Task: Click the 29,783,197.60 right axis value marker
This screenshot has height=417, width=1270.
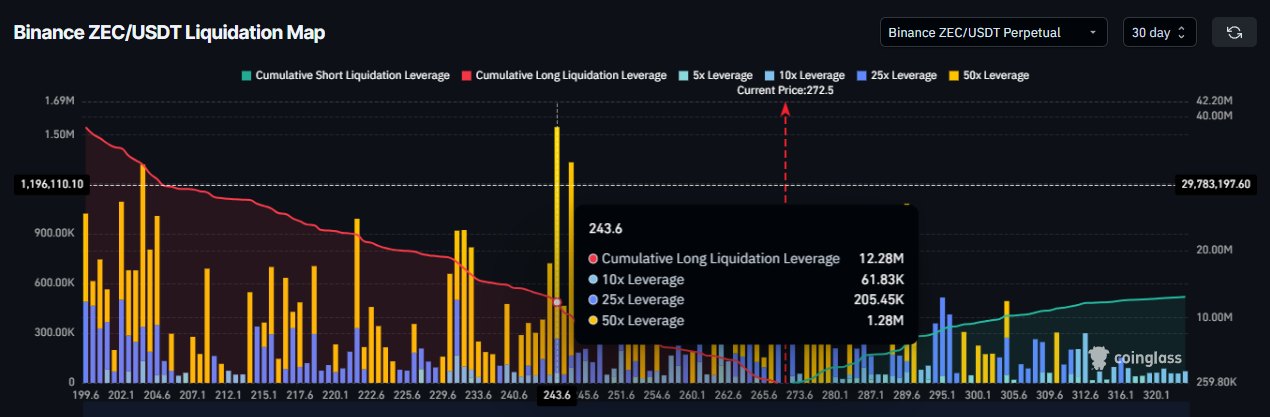Action: tap(1217, 184)
